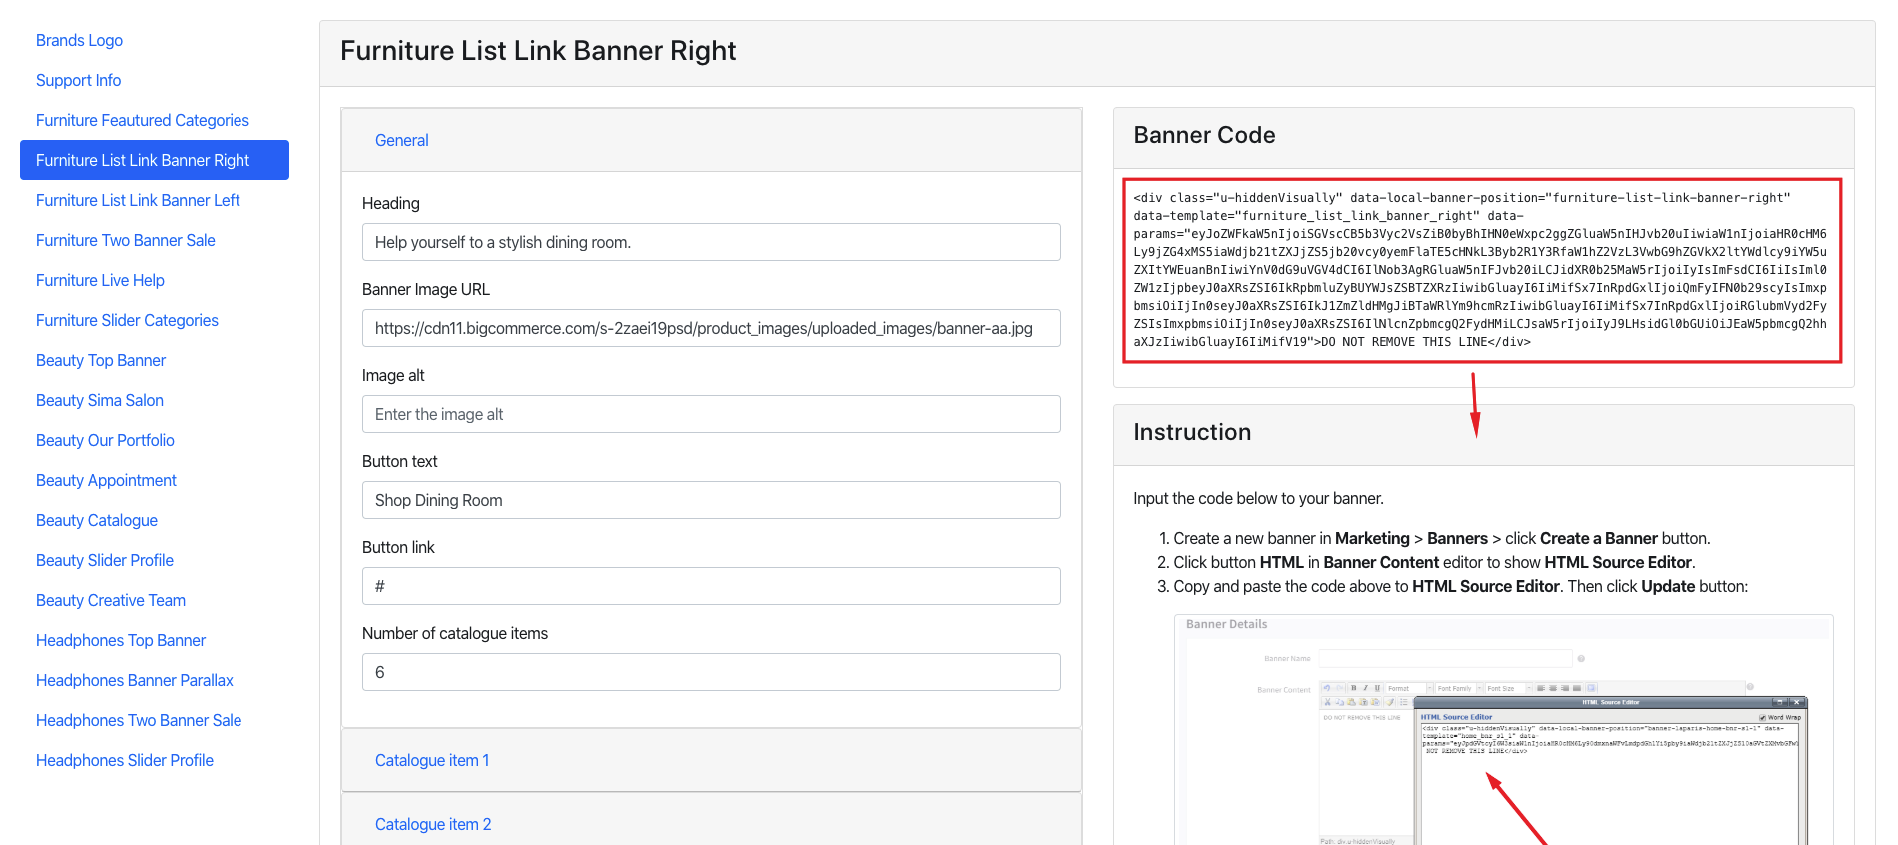
Task: Go to Beauty Top Banner
Action: click(101, 360)
